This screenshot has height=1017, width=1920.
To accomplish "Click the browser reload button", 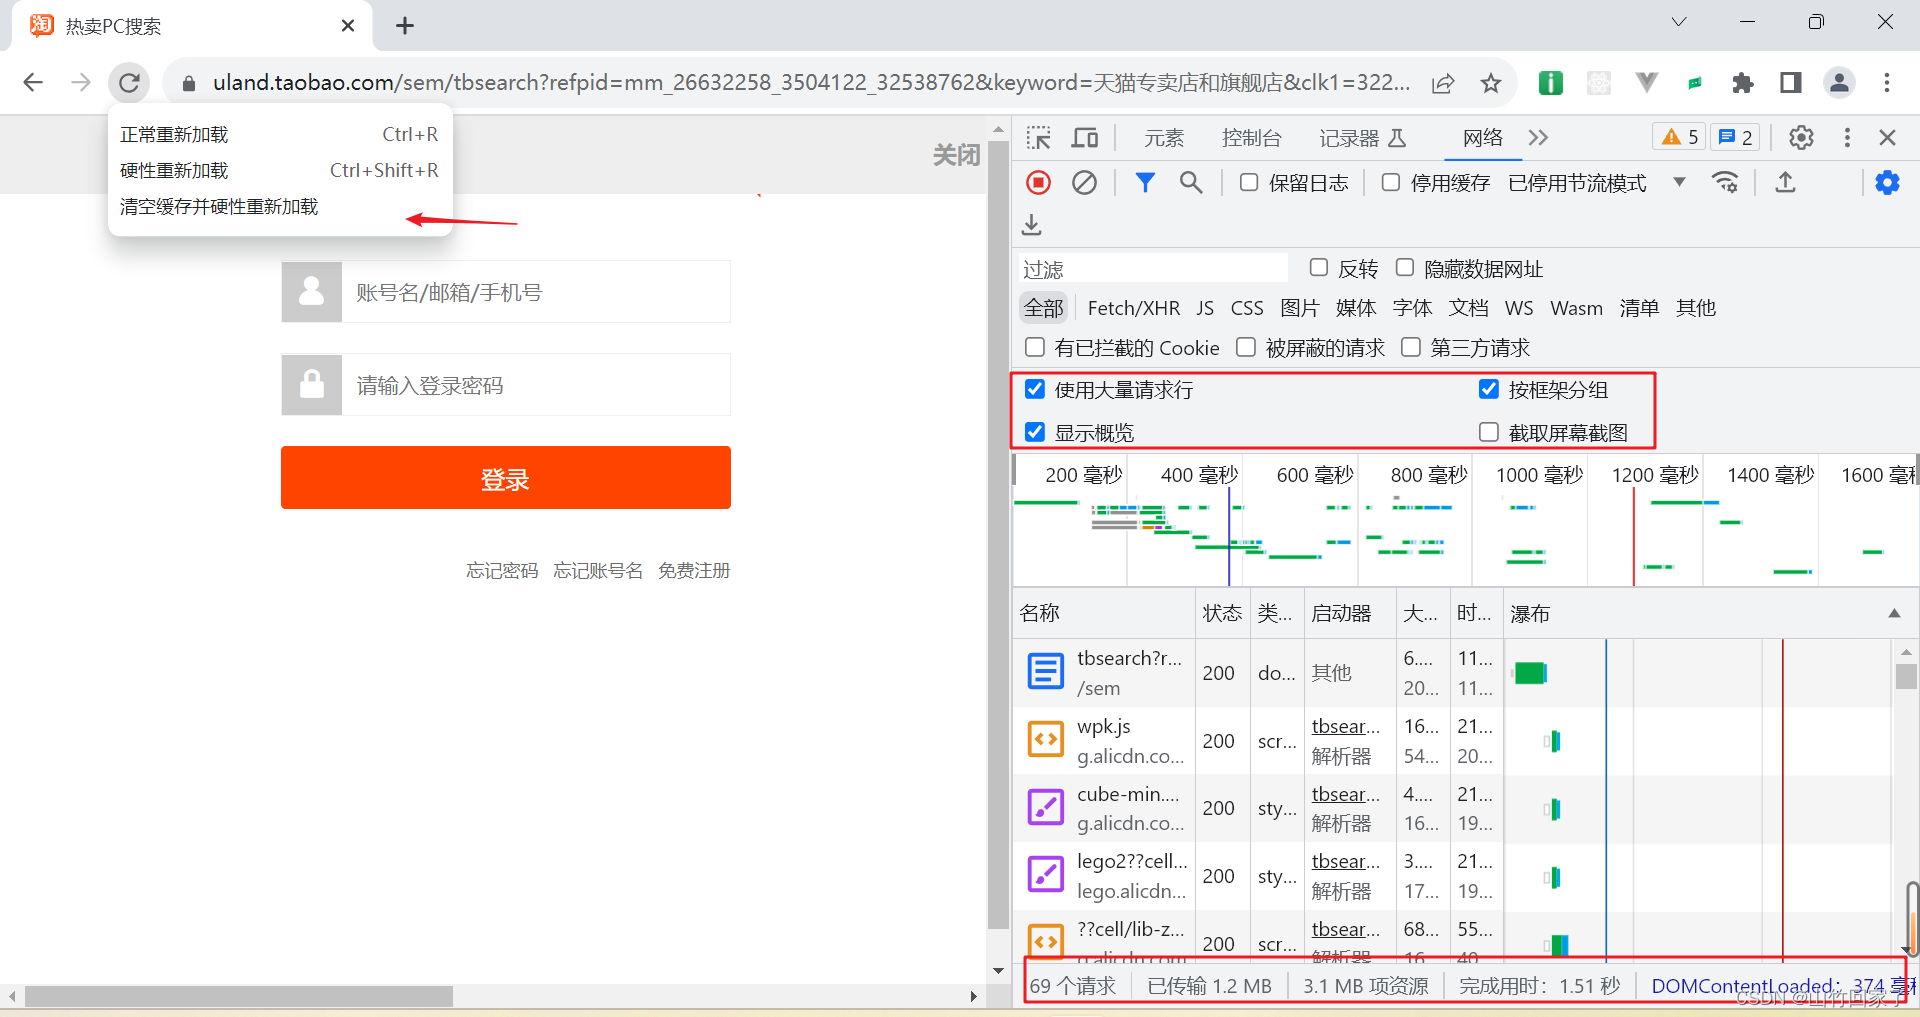I will [129, 83].
